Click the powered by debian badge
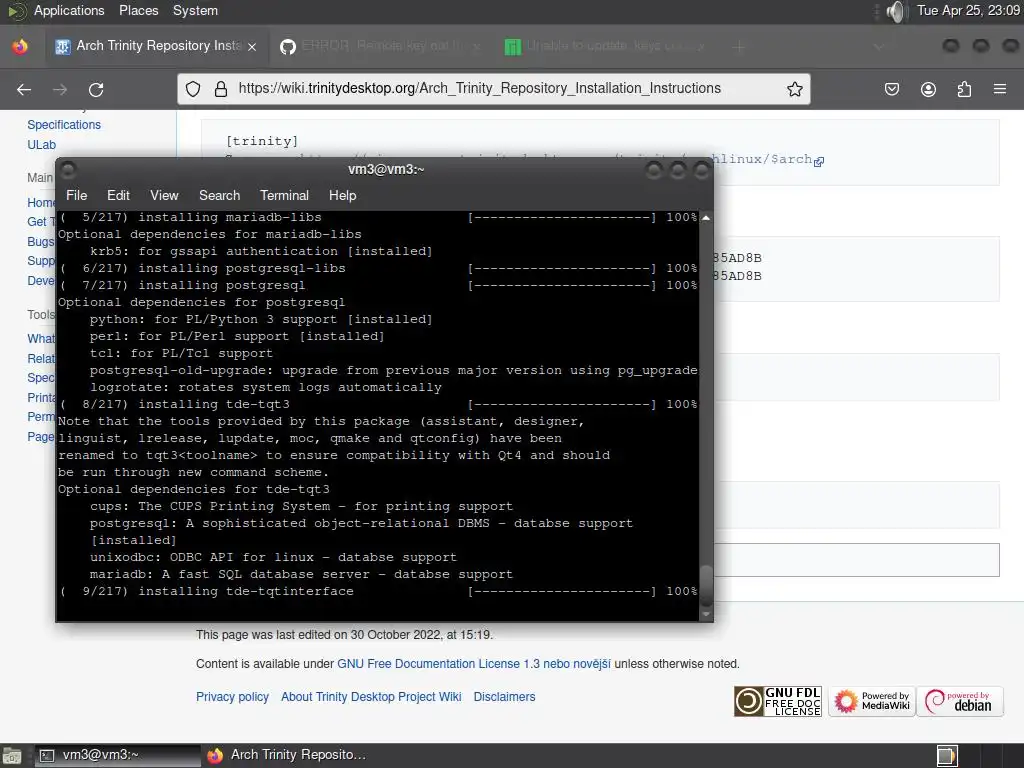 pos(960,701)
